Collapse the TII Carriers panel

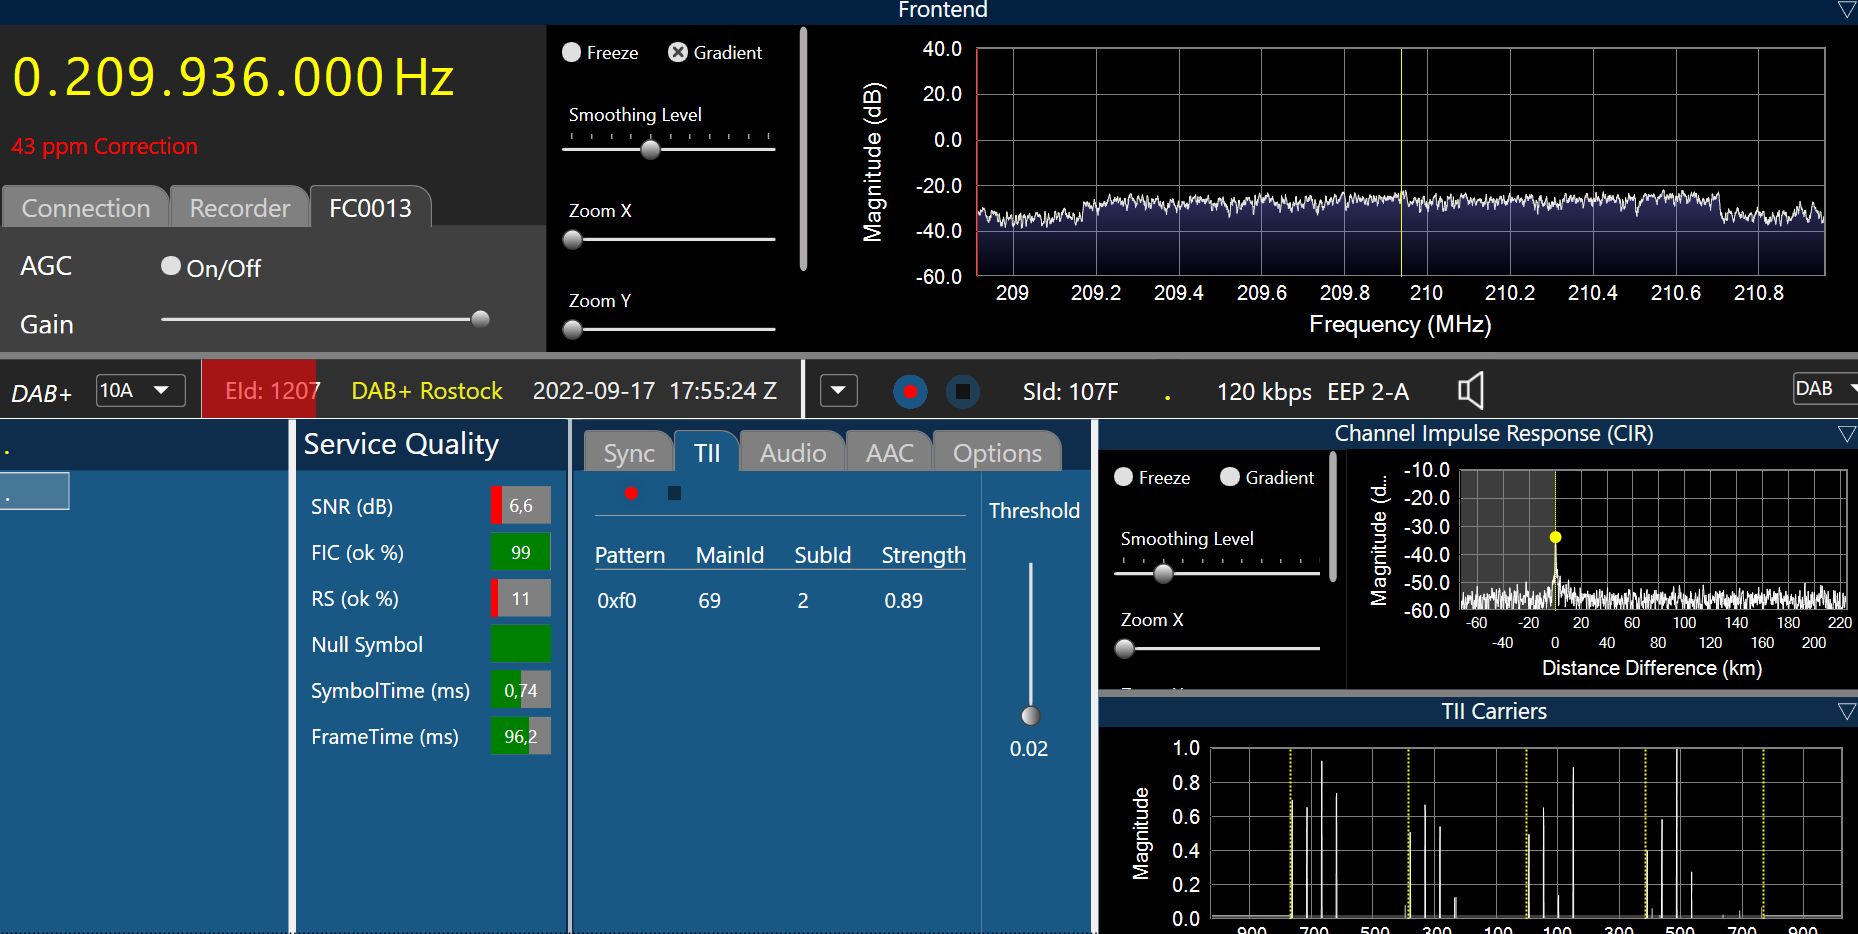[1846, 712]
